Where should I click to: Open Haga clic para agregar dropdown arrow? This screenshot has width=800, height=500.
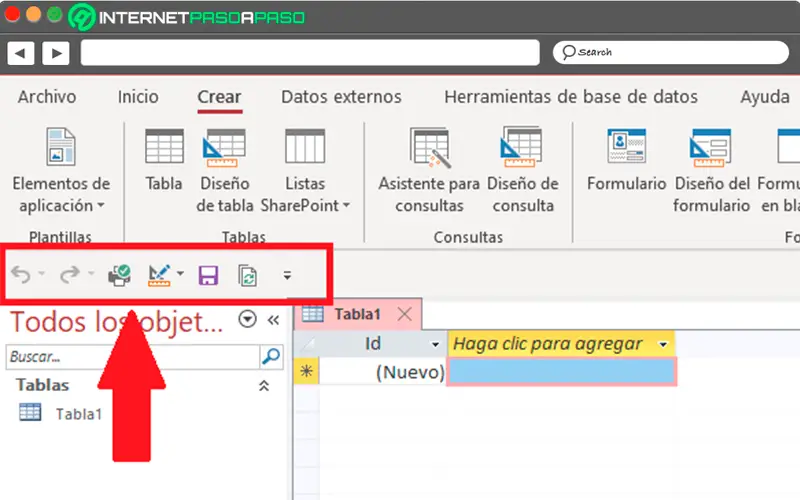663,344
